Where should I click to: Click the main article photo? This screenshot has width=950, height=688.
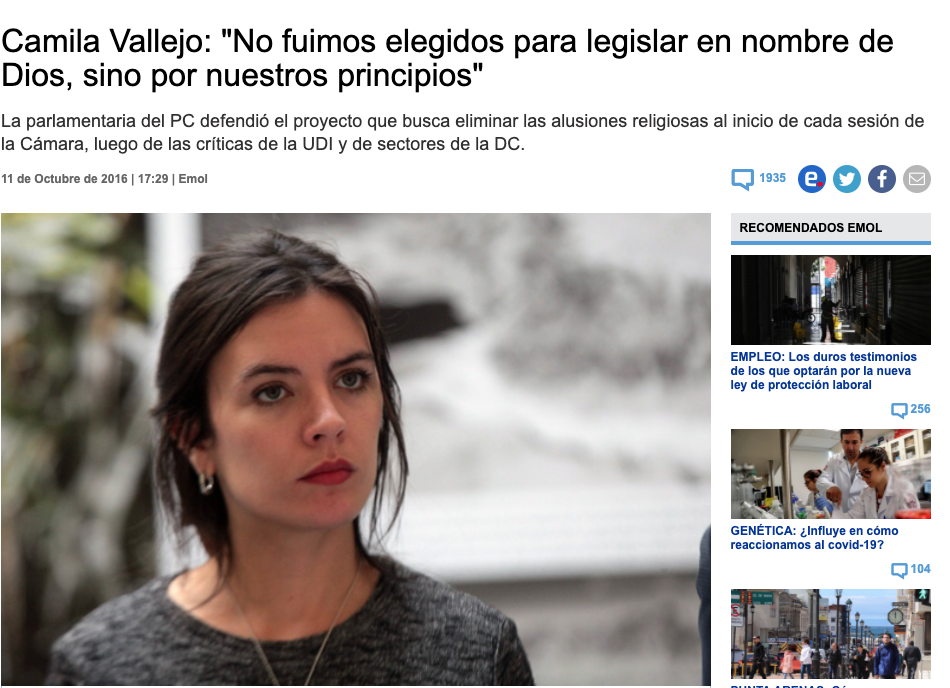[356, 449]
